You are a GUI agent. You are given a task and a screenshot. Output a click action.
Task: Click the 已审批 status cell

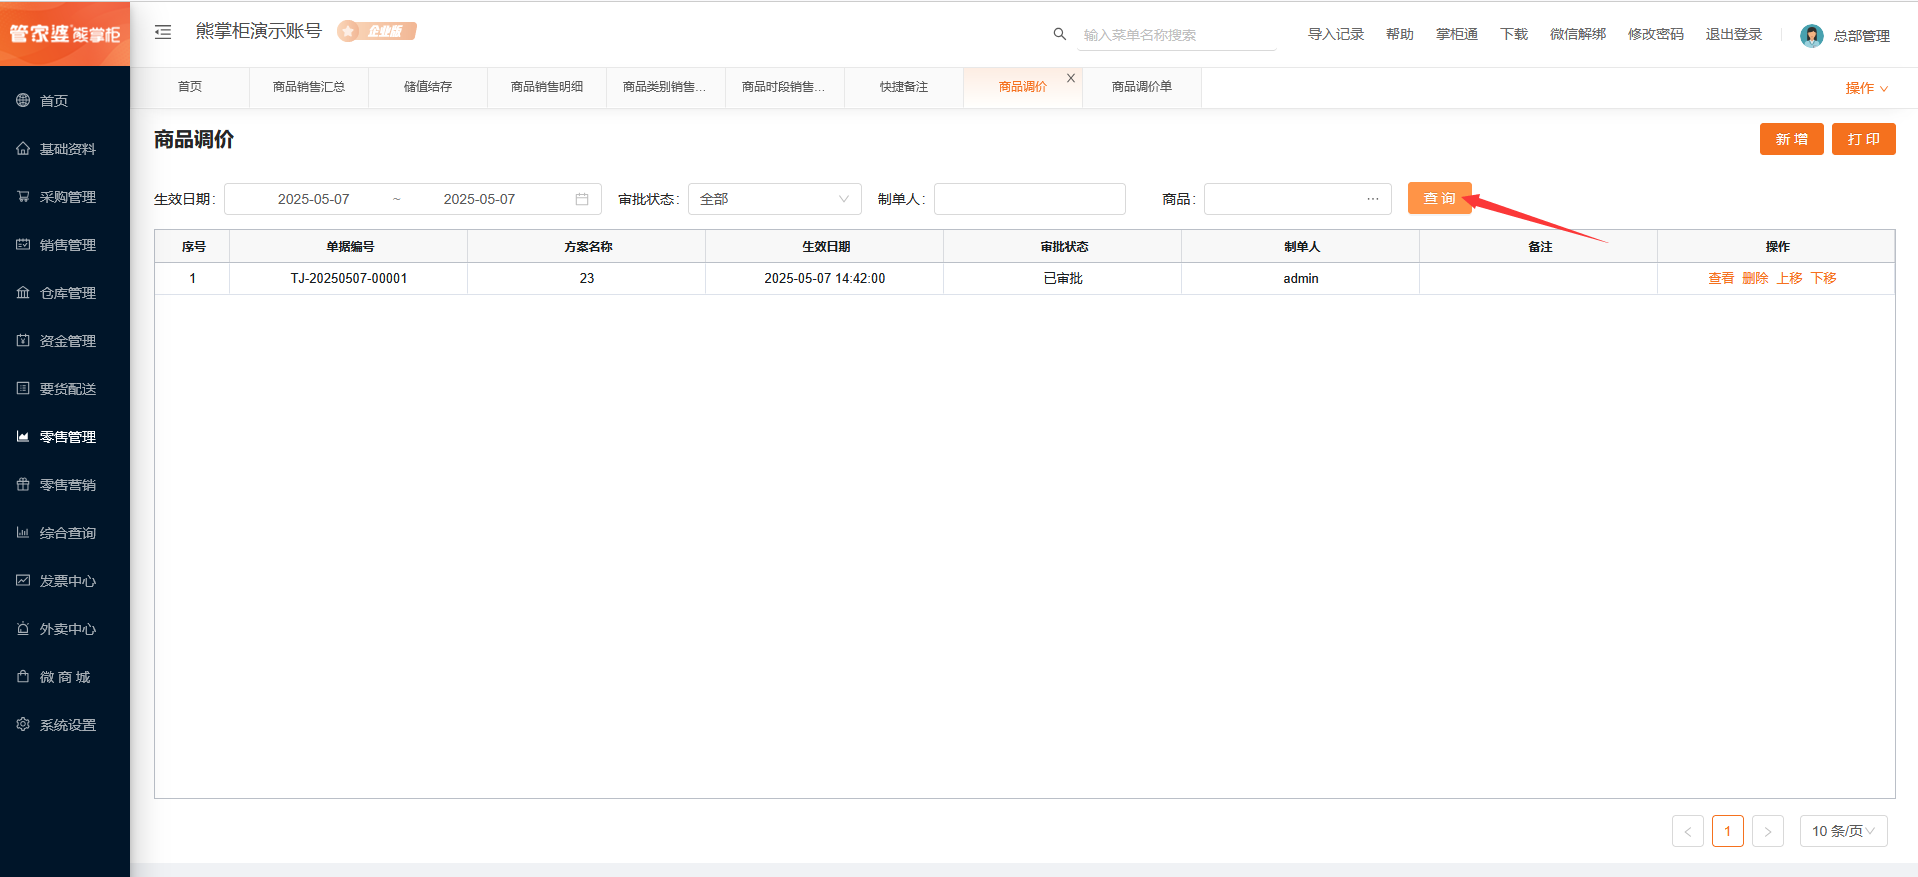1063,278
